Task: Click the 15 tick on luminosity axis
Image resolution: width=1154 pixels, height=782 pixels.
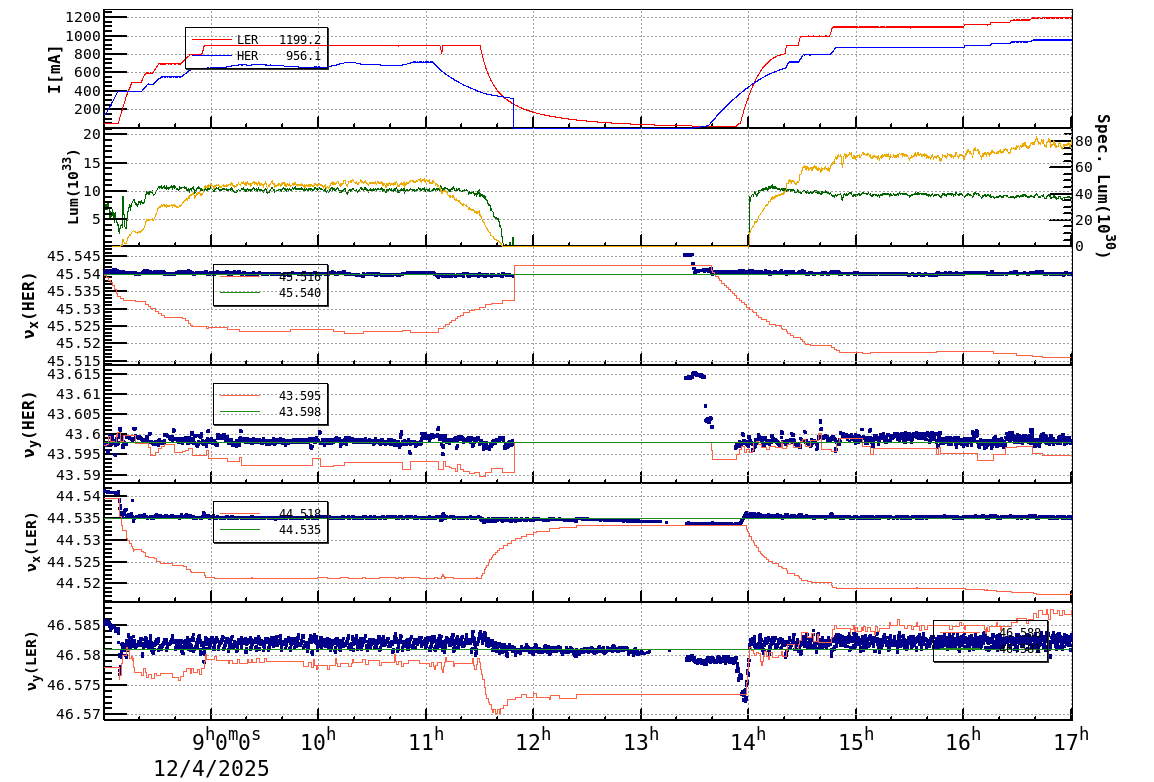Action: point(92,163)
